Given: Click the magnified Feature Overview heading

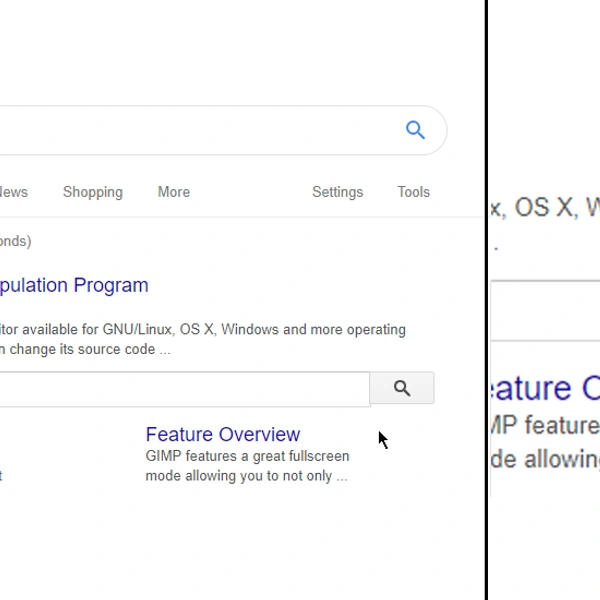Looking at the screenshot, I should 545,388.
